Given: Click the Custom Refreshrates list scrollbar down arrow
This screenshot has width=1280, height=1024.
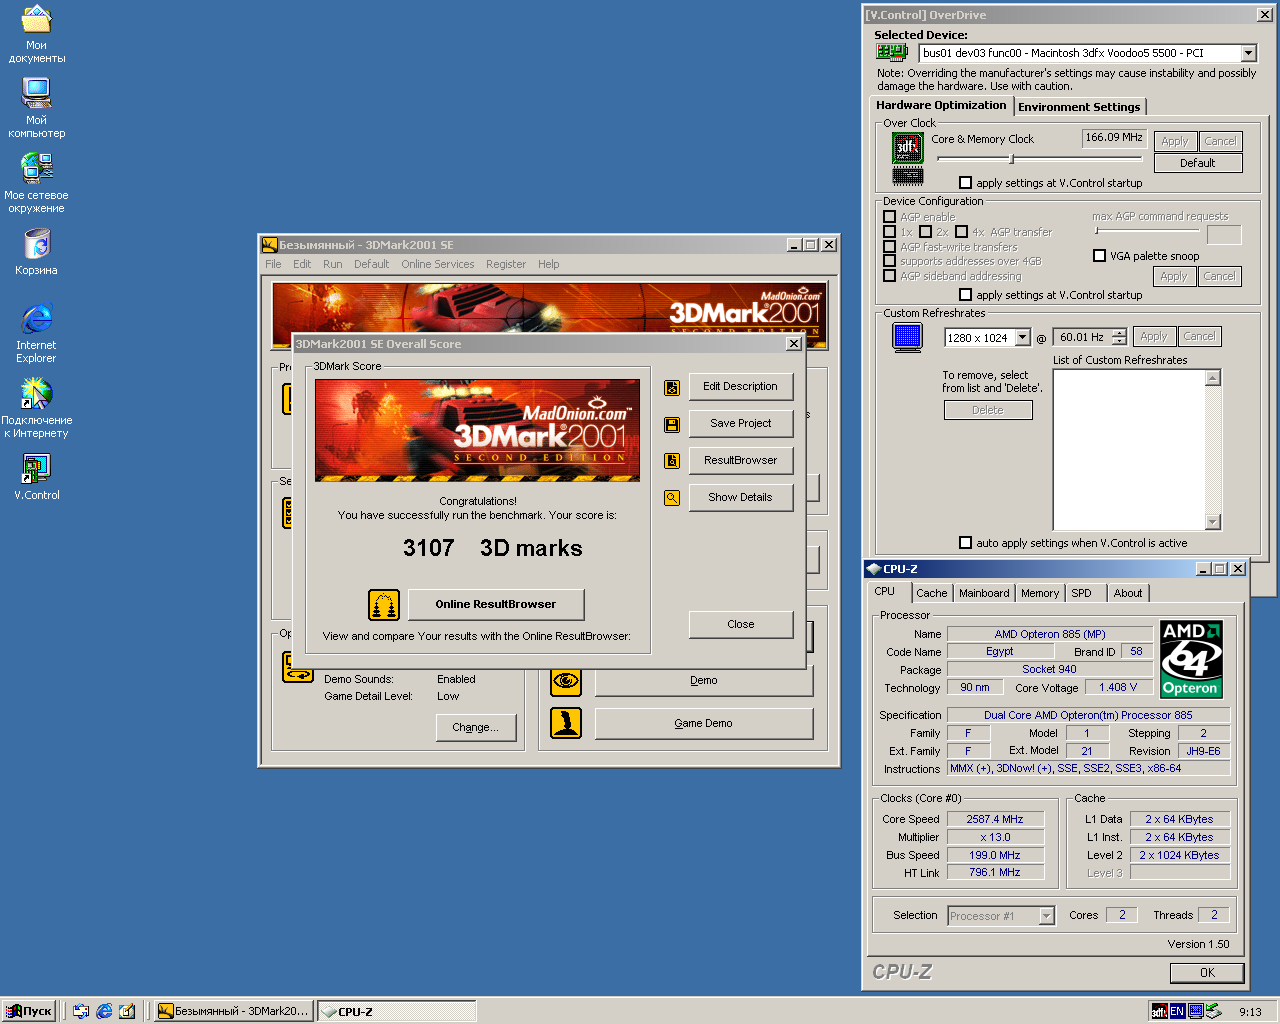Looking at the screenshot, I should 1213,522.
